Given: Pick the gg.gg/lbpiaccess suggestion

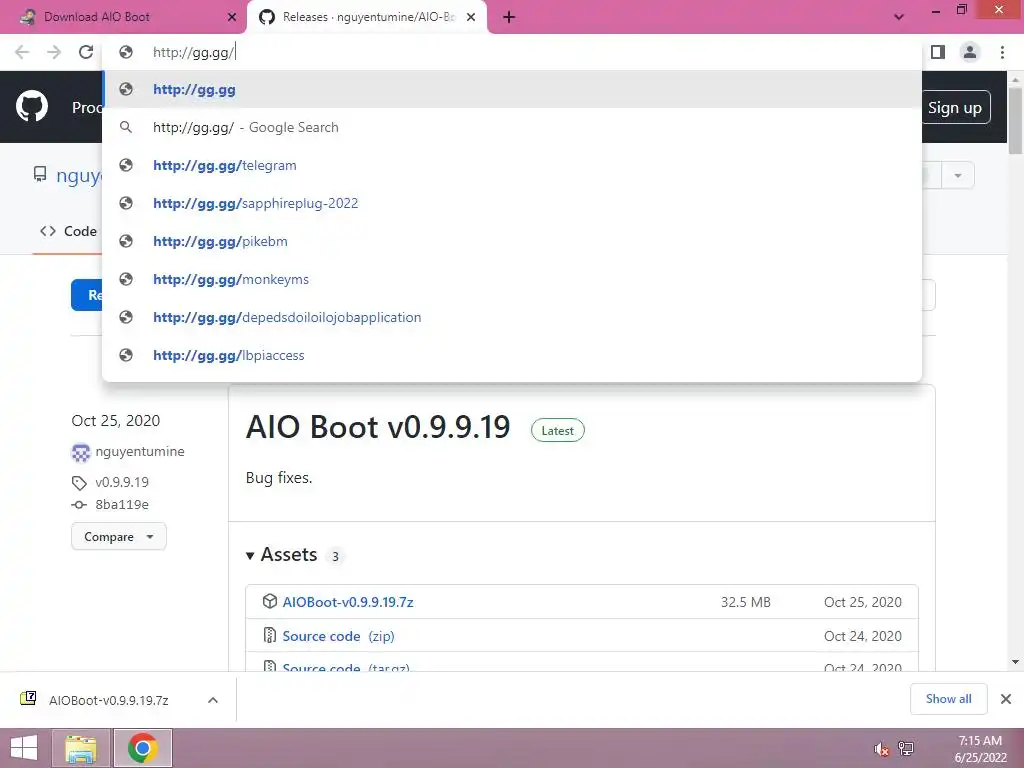Looking at the screenshot, I should pyautogui.click(x=512, y=355).
